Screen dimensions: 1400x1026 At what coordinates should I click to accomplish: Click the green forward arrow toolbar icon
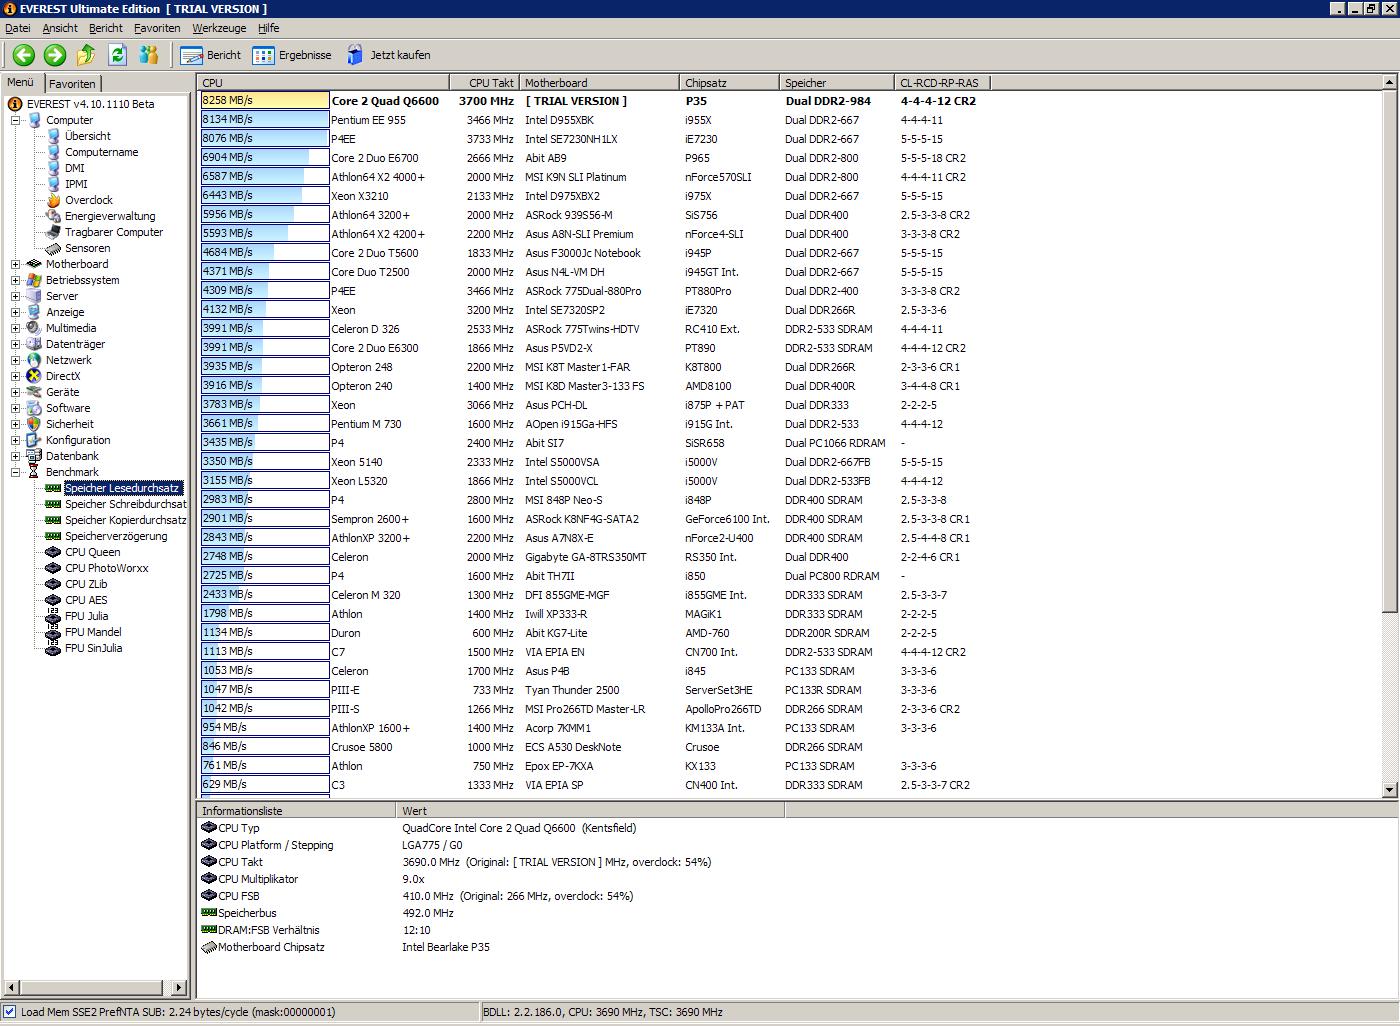click(55, 55)
